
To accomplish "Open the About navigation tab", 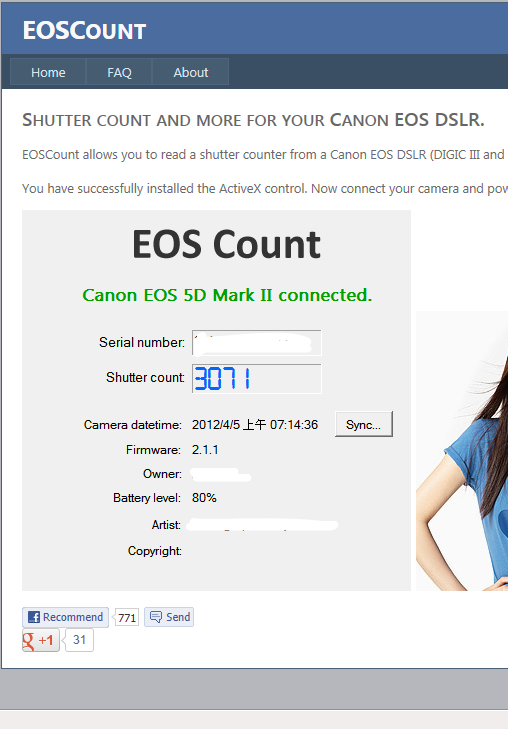I will pos(191,72).
